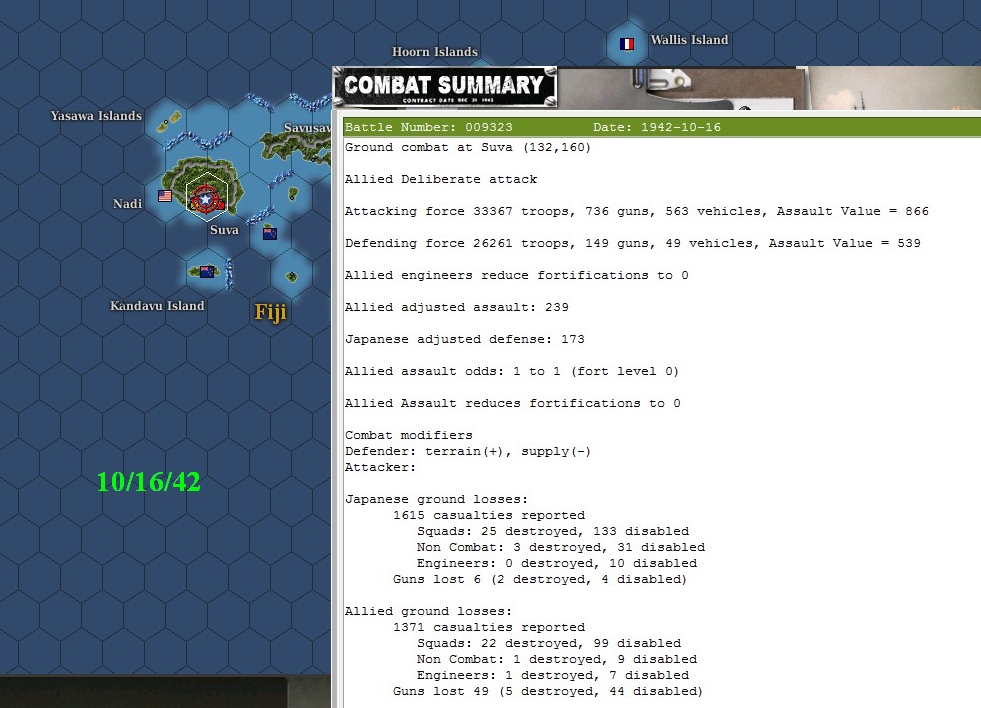Click the Ground combat at Suva line

click(468, 148)
